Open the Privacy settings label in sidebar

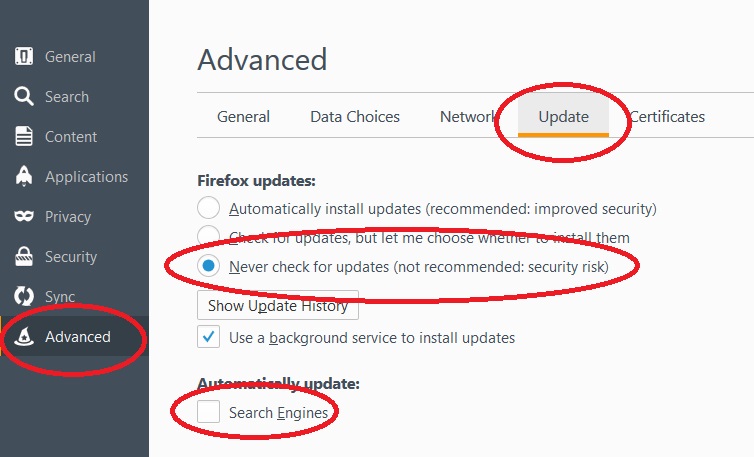coord(68,217)
